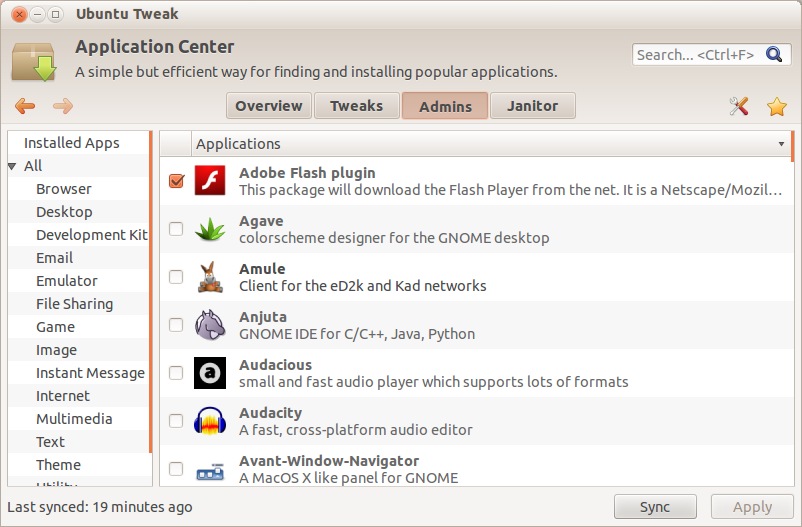Tick the Anjuta checkbox
This screenshot has height=527, width=802.
(176, 325)
